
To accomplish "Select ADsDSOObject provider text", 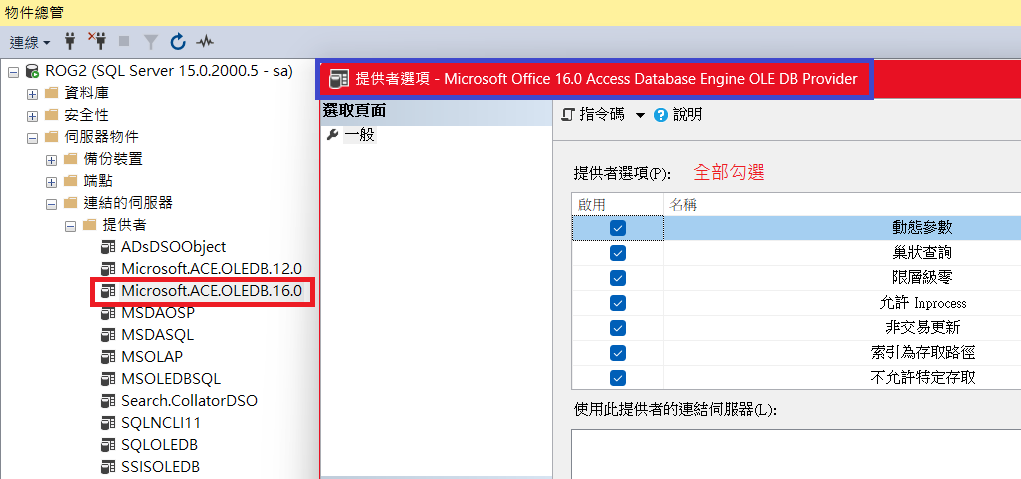I will point(174,247).
